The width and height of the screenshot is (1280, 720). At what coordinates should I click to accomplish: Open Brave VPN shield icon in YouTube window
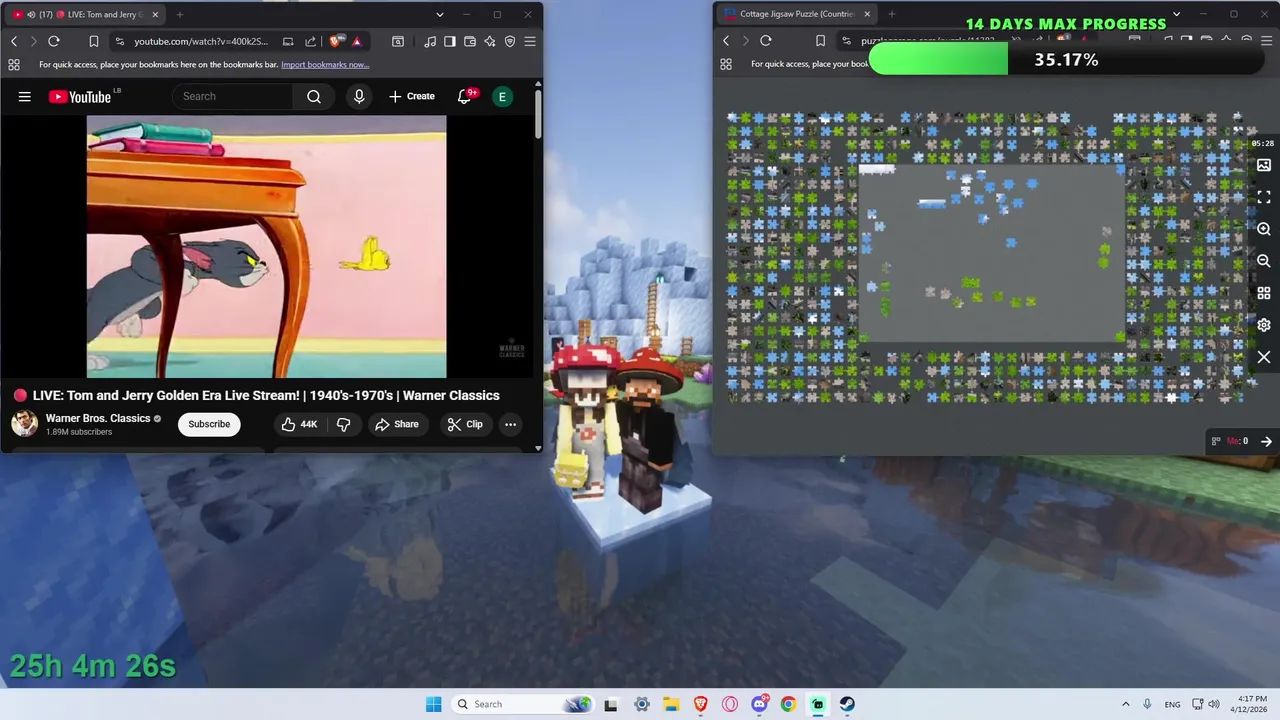510,41
